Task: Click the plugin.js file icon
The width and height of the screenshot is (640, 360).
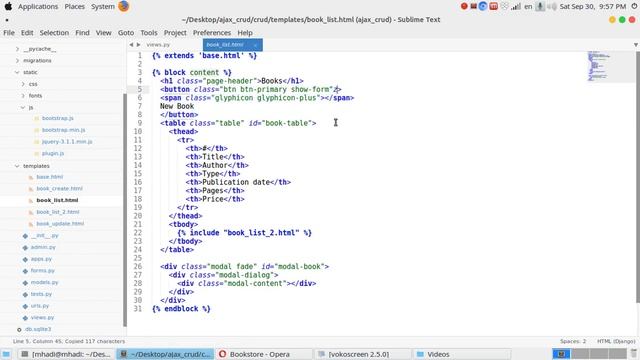Action: coord(36,153)
